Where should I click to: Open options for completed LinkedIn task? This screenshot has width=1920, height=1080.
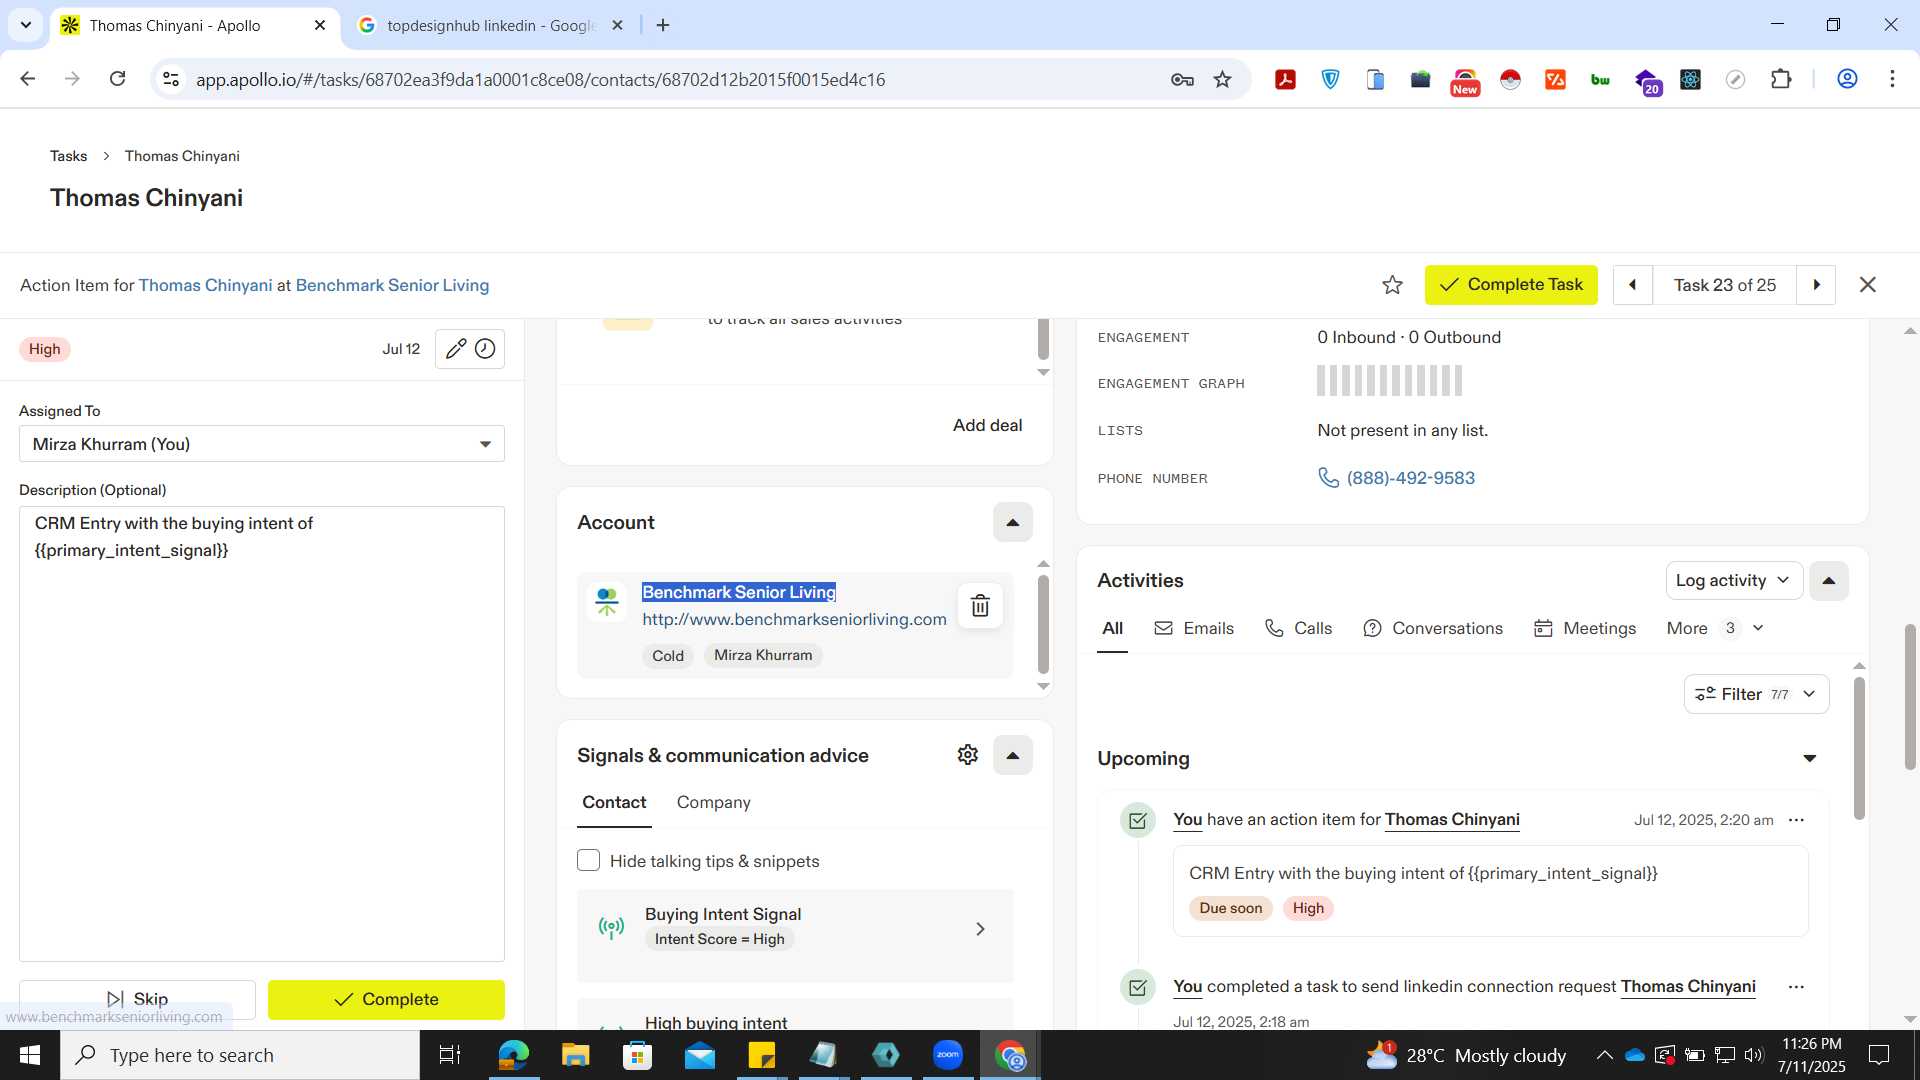coord(1796,987)
